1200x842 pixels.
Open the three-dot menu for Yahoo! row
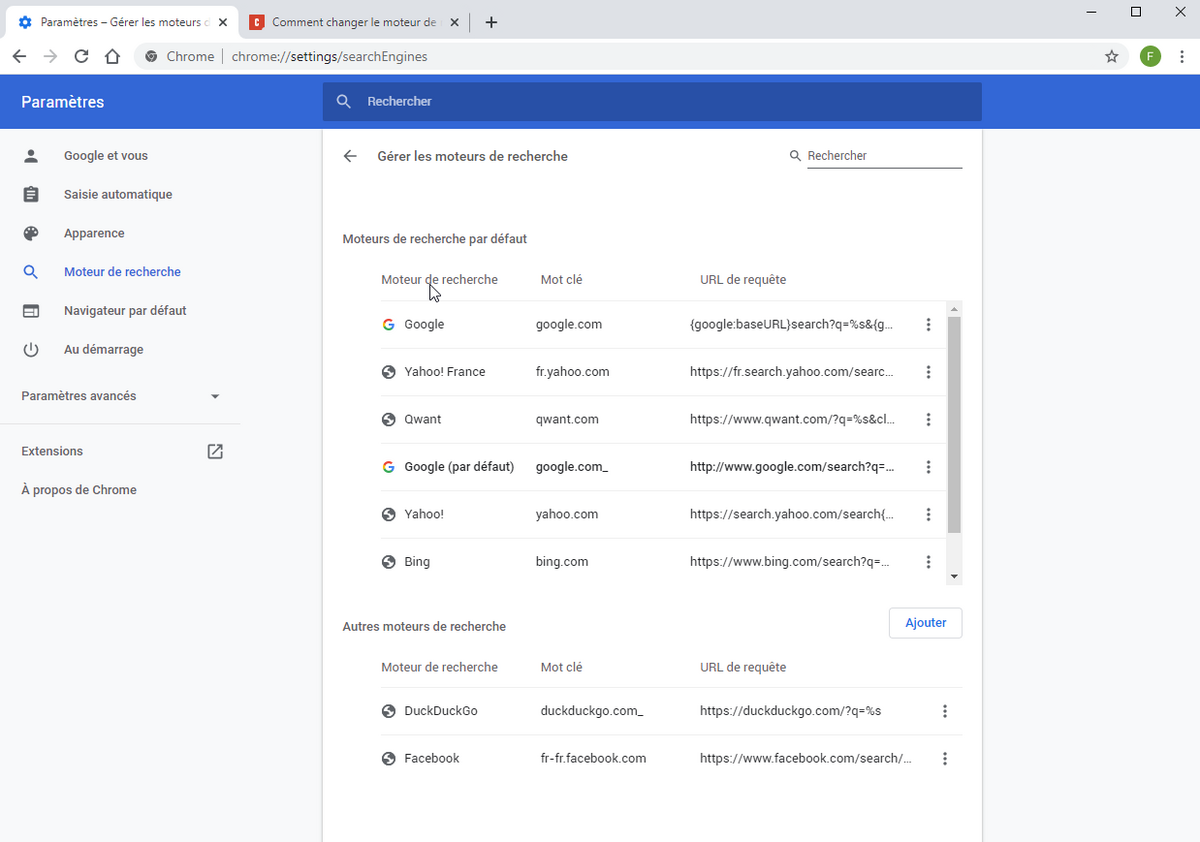[928, 514]
